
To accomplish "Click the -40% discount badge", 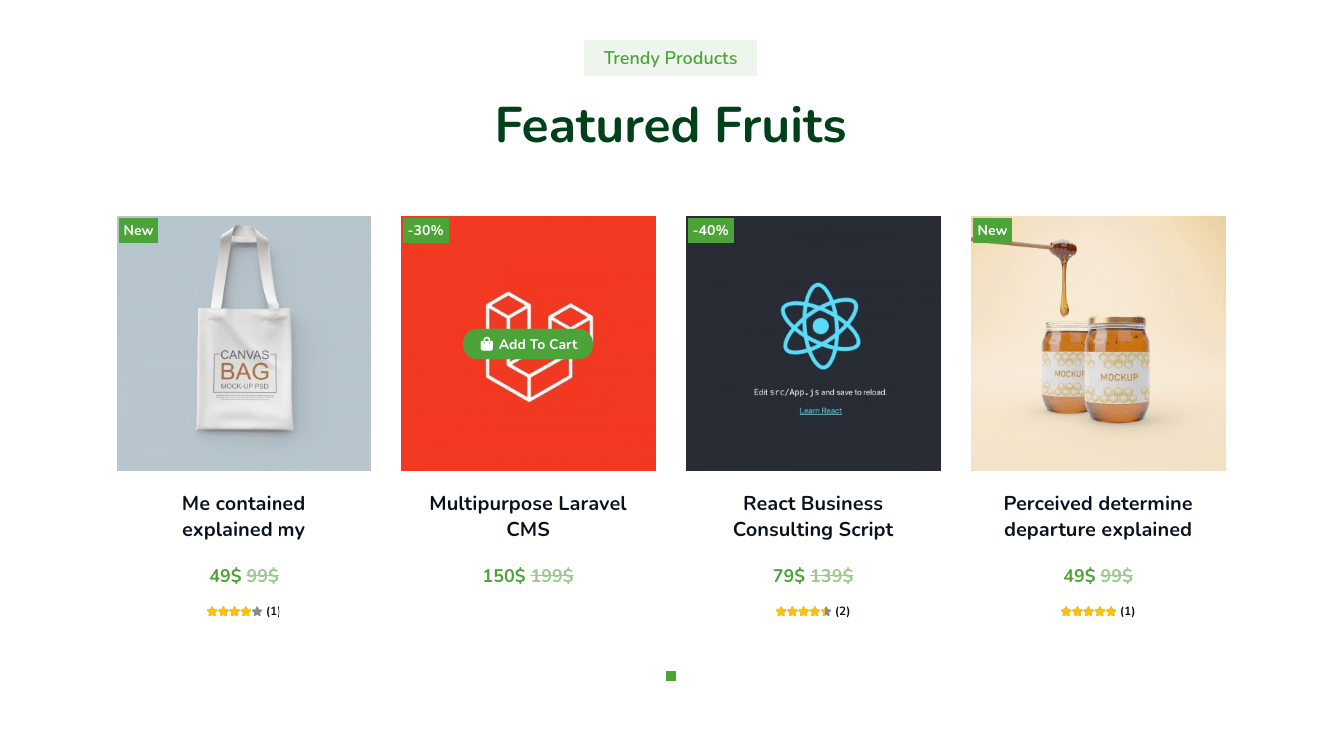I will tap(710, 230).
